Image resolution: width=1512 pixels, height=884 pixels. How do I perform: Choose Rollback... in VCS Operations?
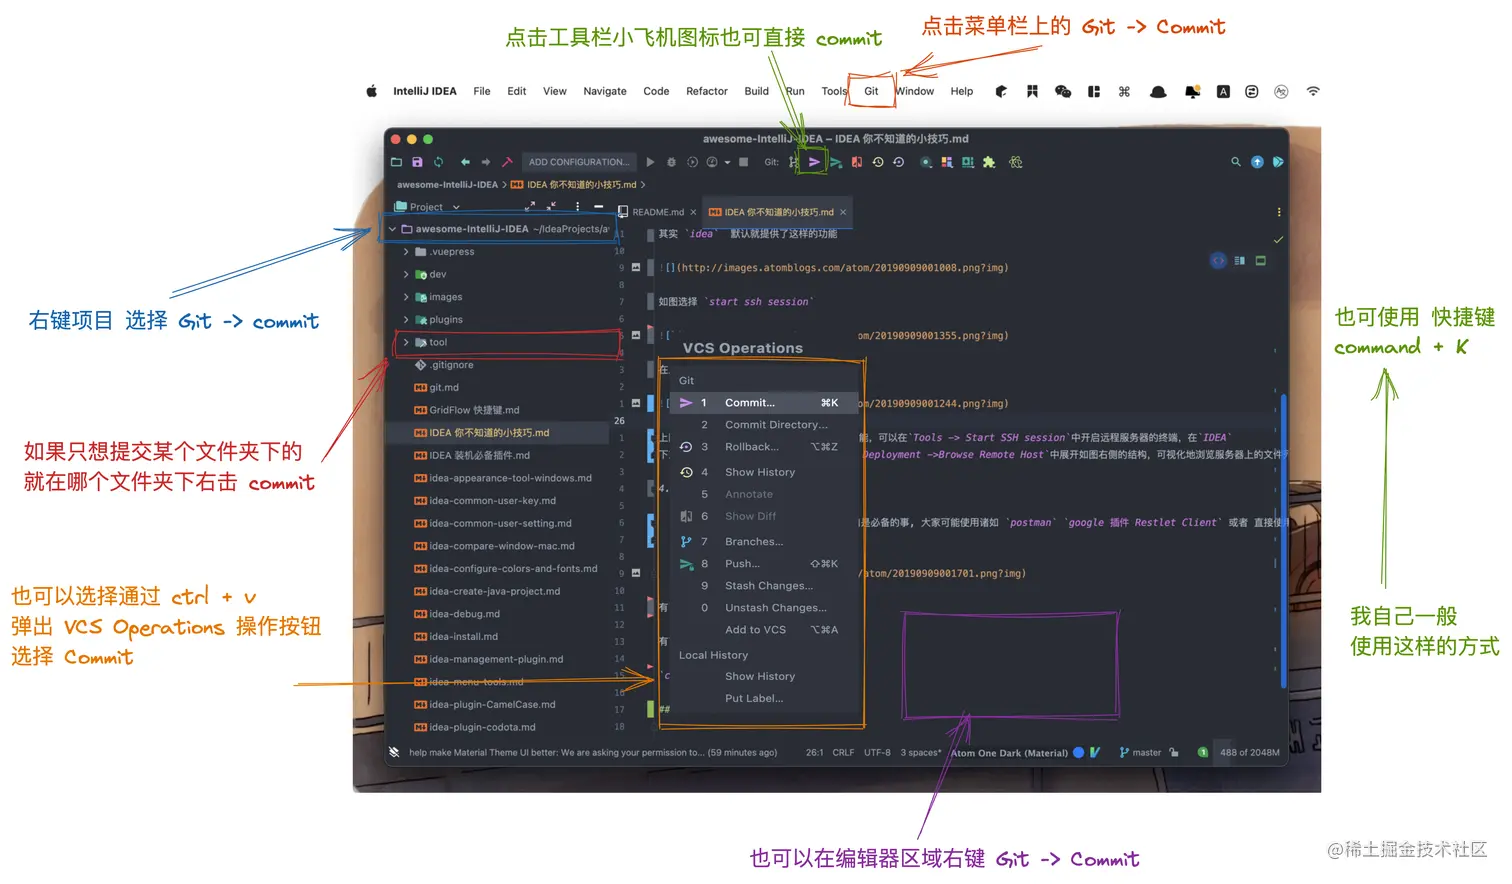coord(766,447)
